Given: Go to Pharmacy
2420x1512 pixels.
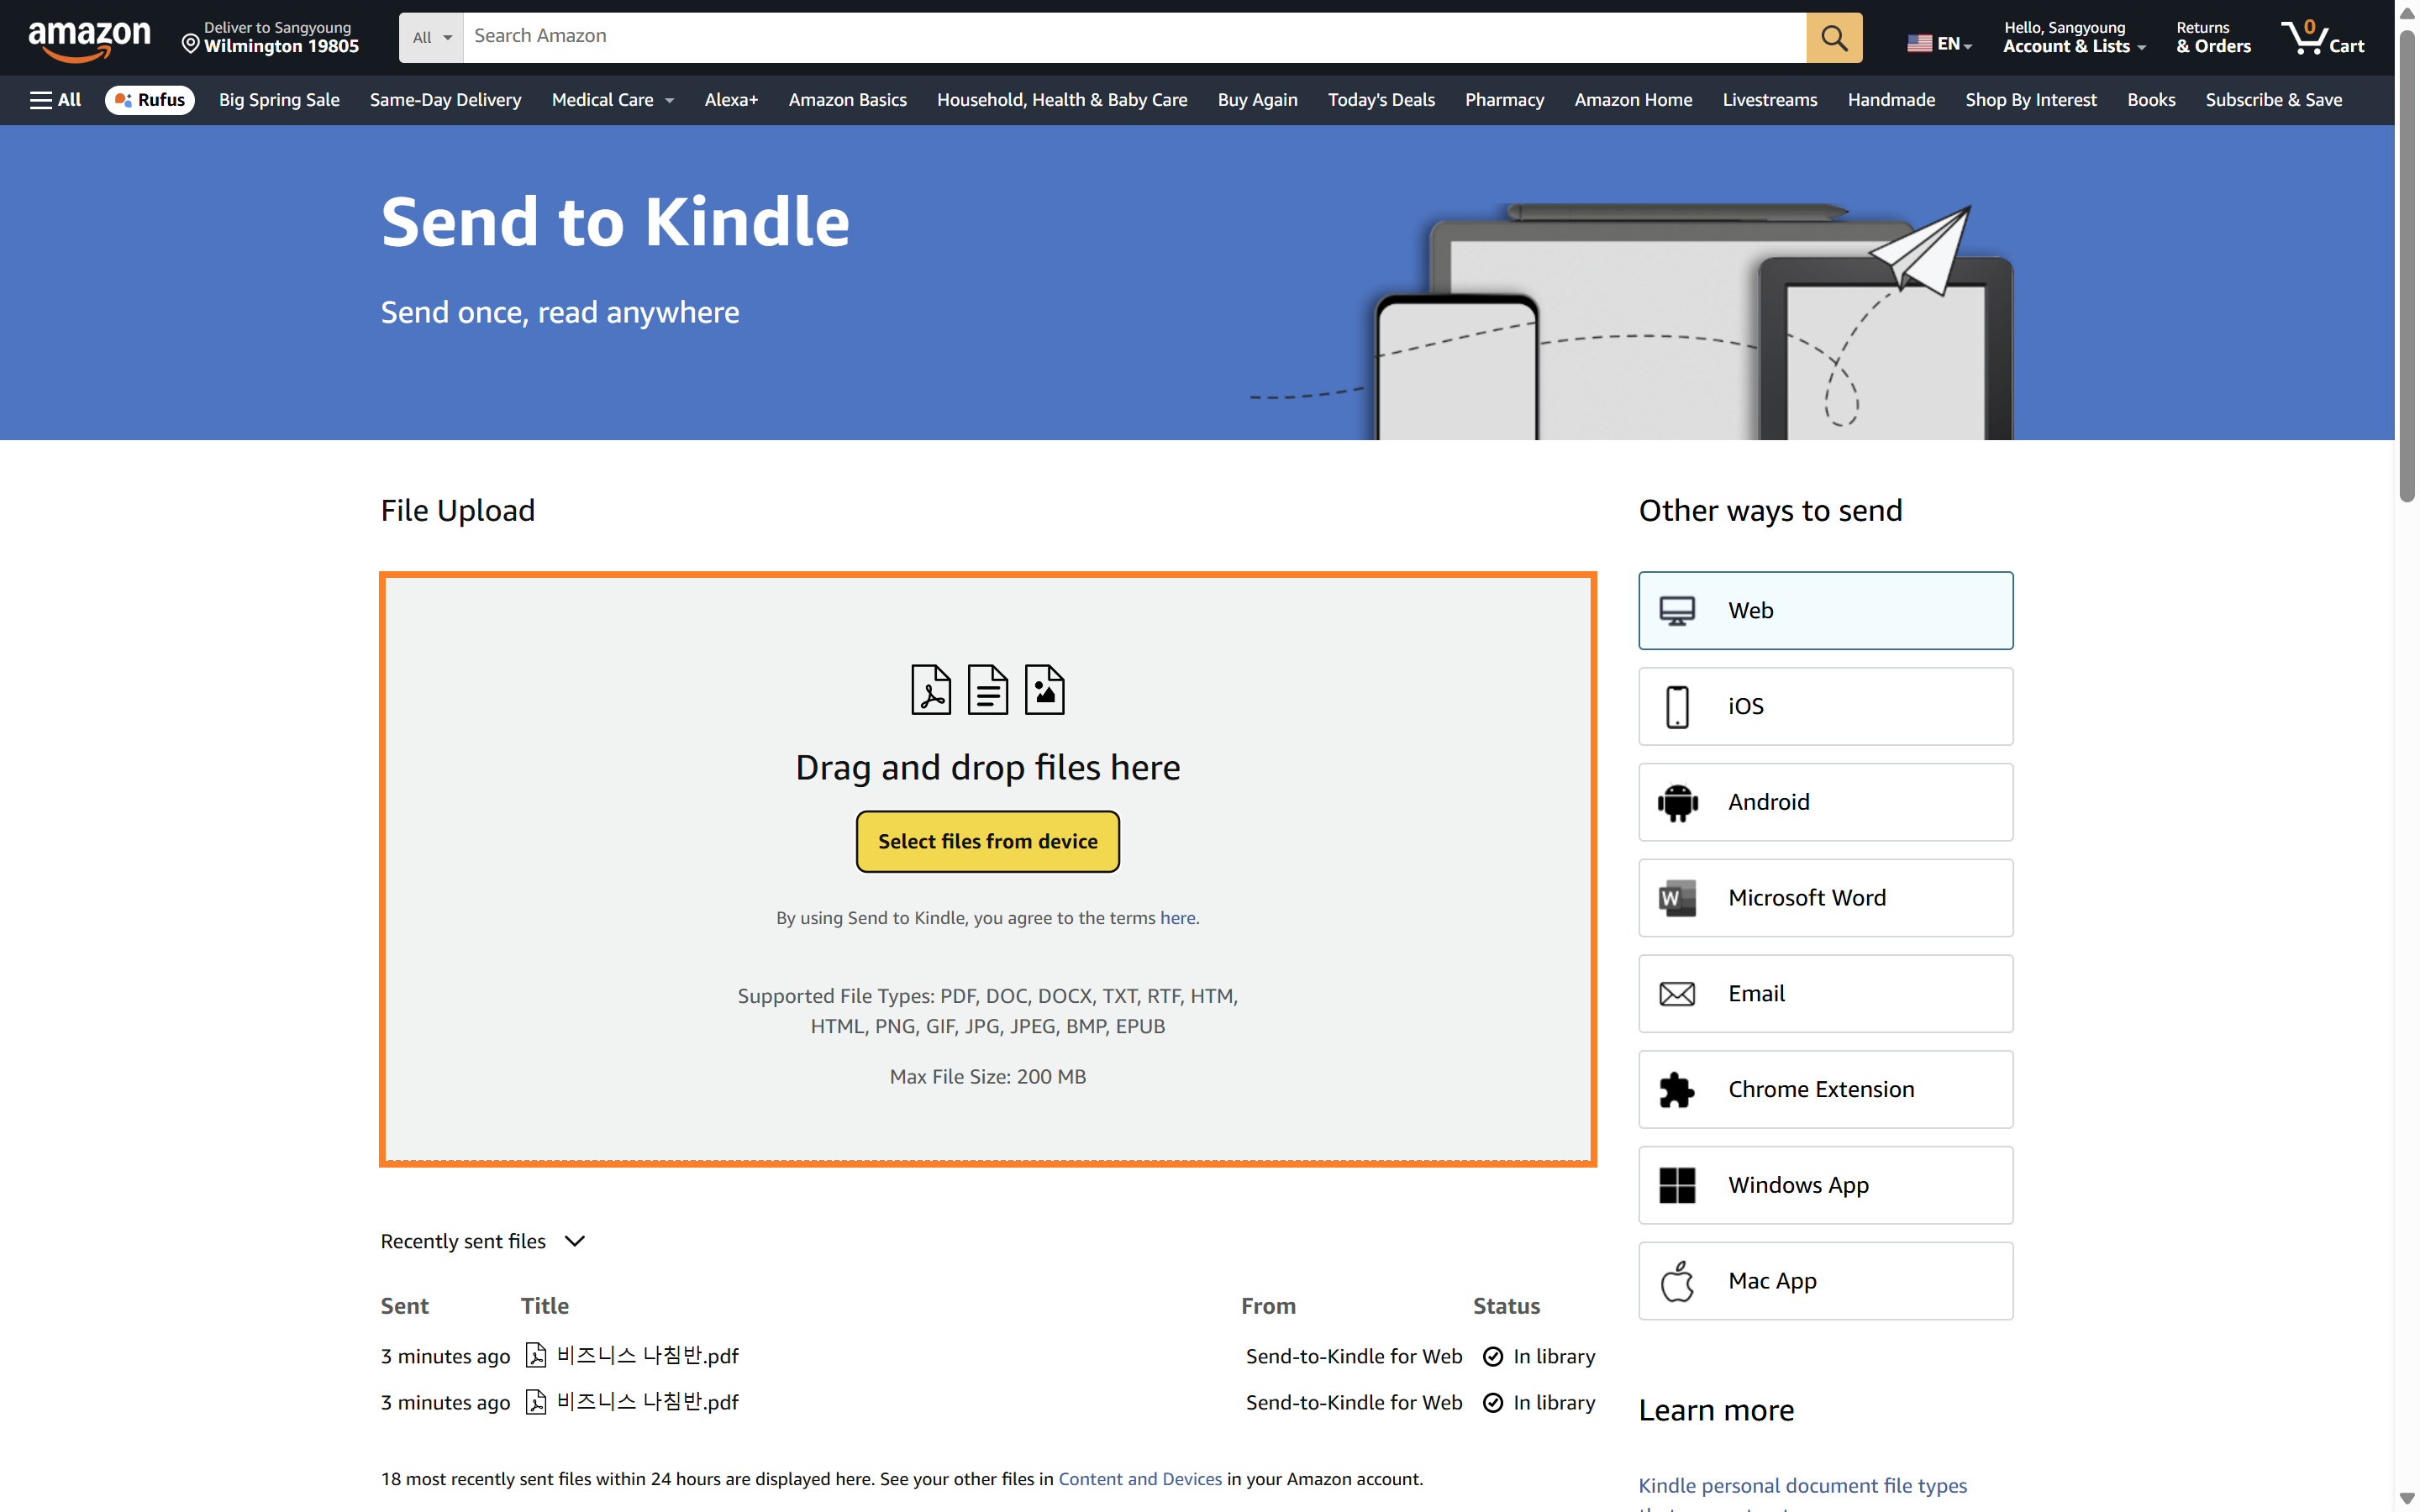Looking at the screenshot, I should [1504, 100].
